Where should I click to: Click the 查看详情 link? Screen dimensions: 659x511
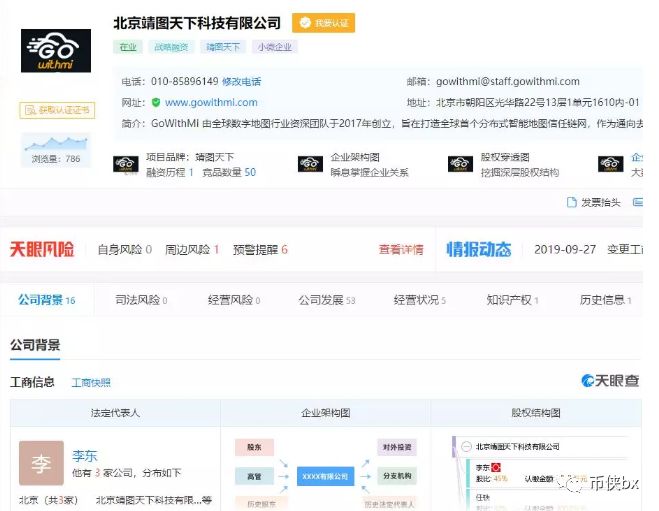tap(401, 250)
